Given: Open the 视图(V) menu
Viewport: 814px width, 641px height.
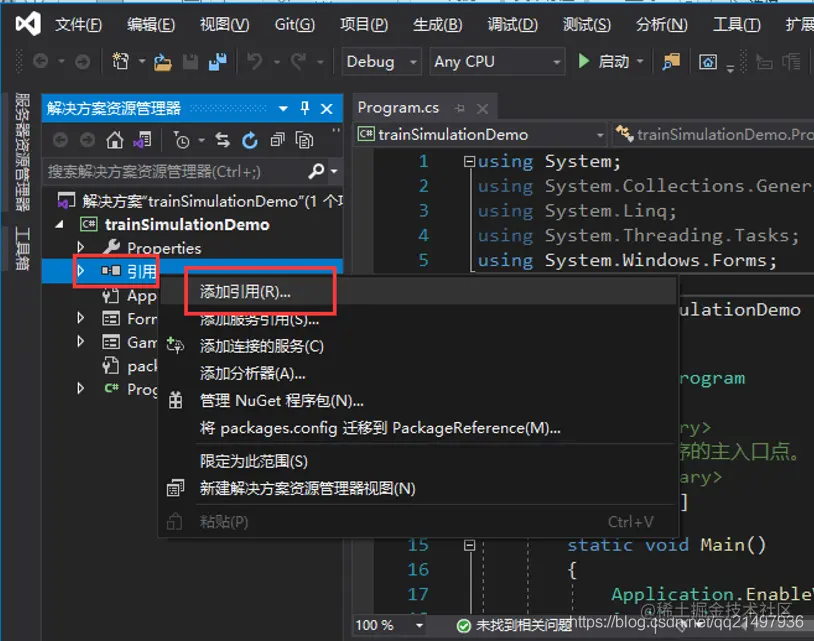Looking at the screenshot, I should coord(224,24).
